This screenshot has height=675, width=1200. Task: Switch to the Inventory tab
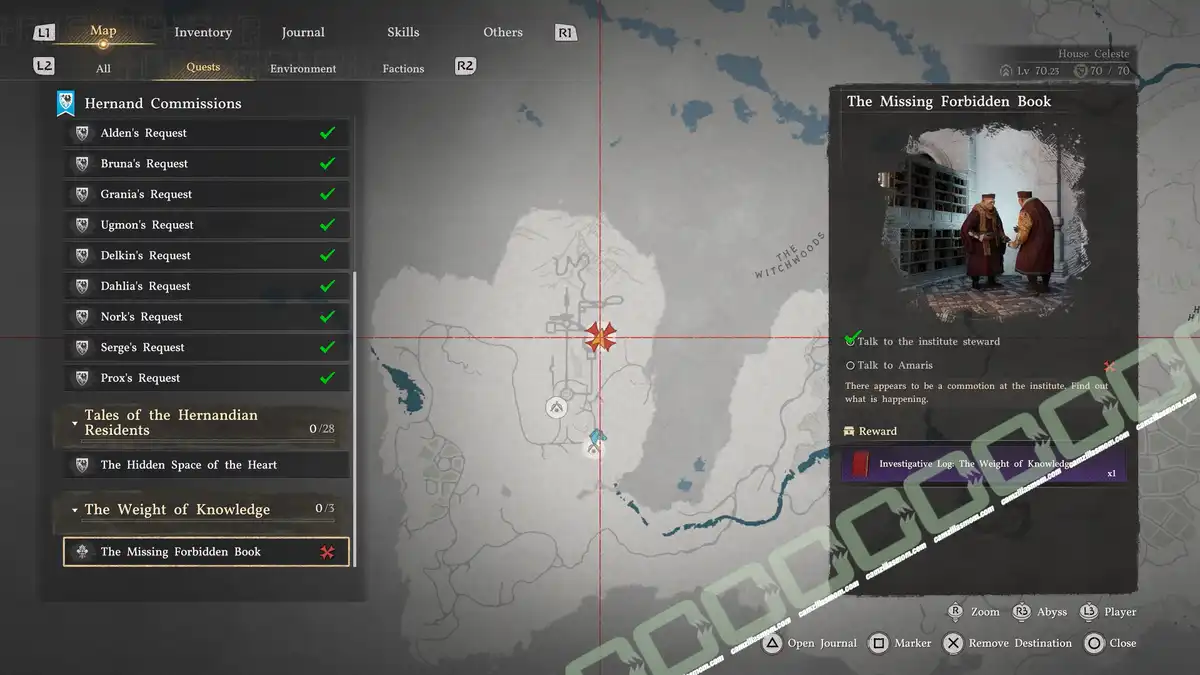pos(203,32)
